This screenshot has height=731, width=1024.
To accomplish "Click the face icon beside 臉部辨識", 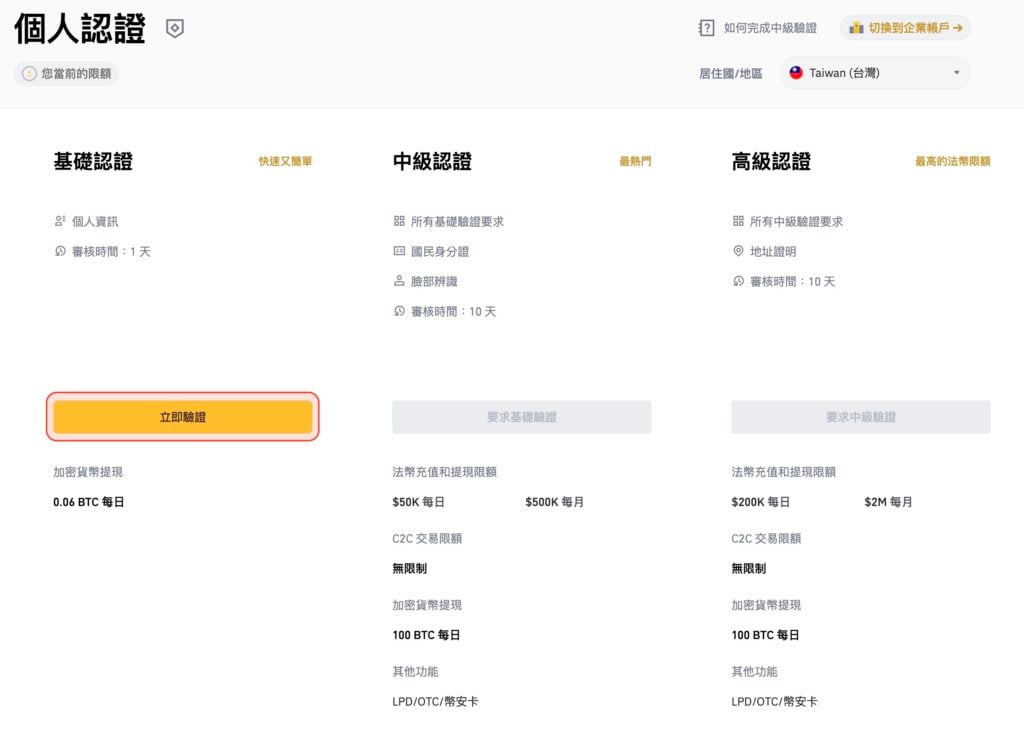I will pyautogui.click(x=399, y=281).
